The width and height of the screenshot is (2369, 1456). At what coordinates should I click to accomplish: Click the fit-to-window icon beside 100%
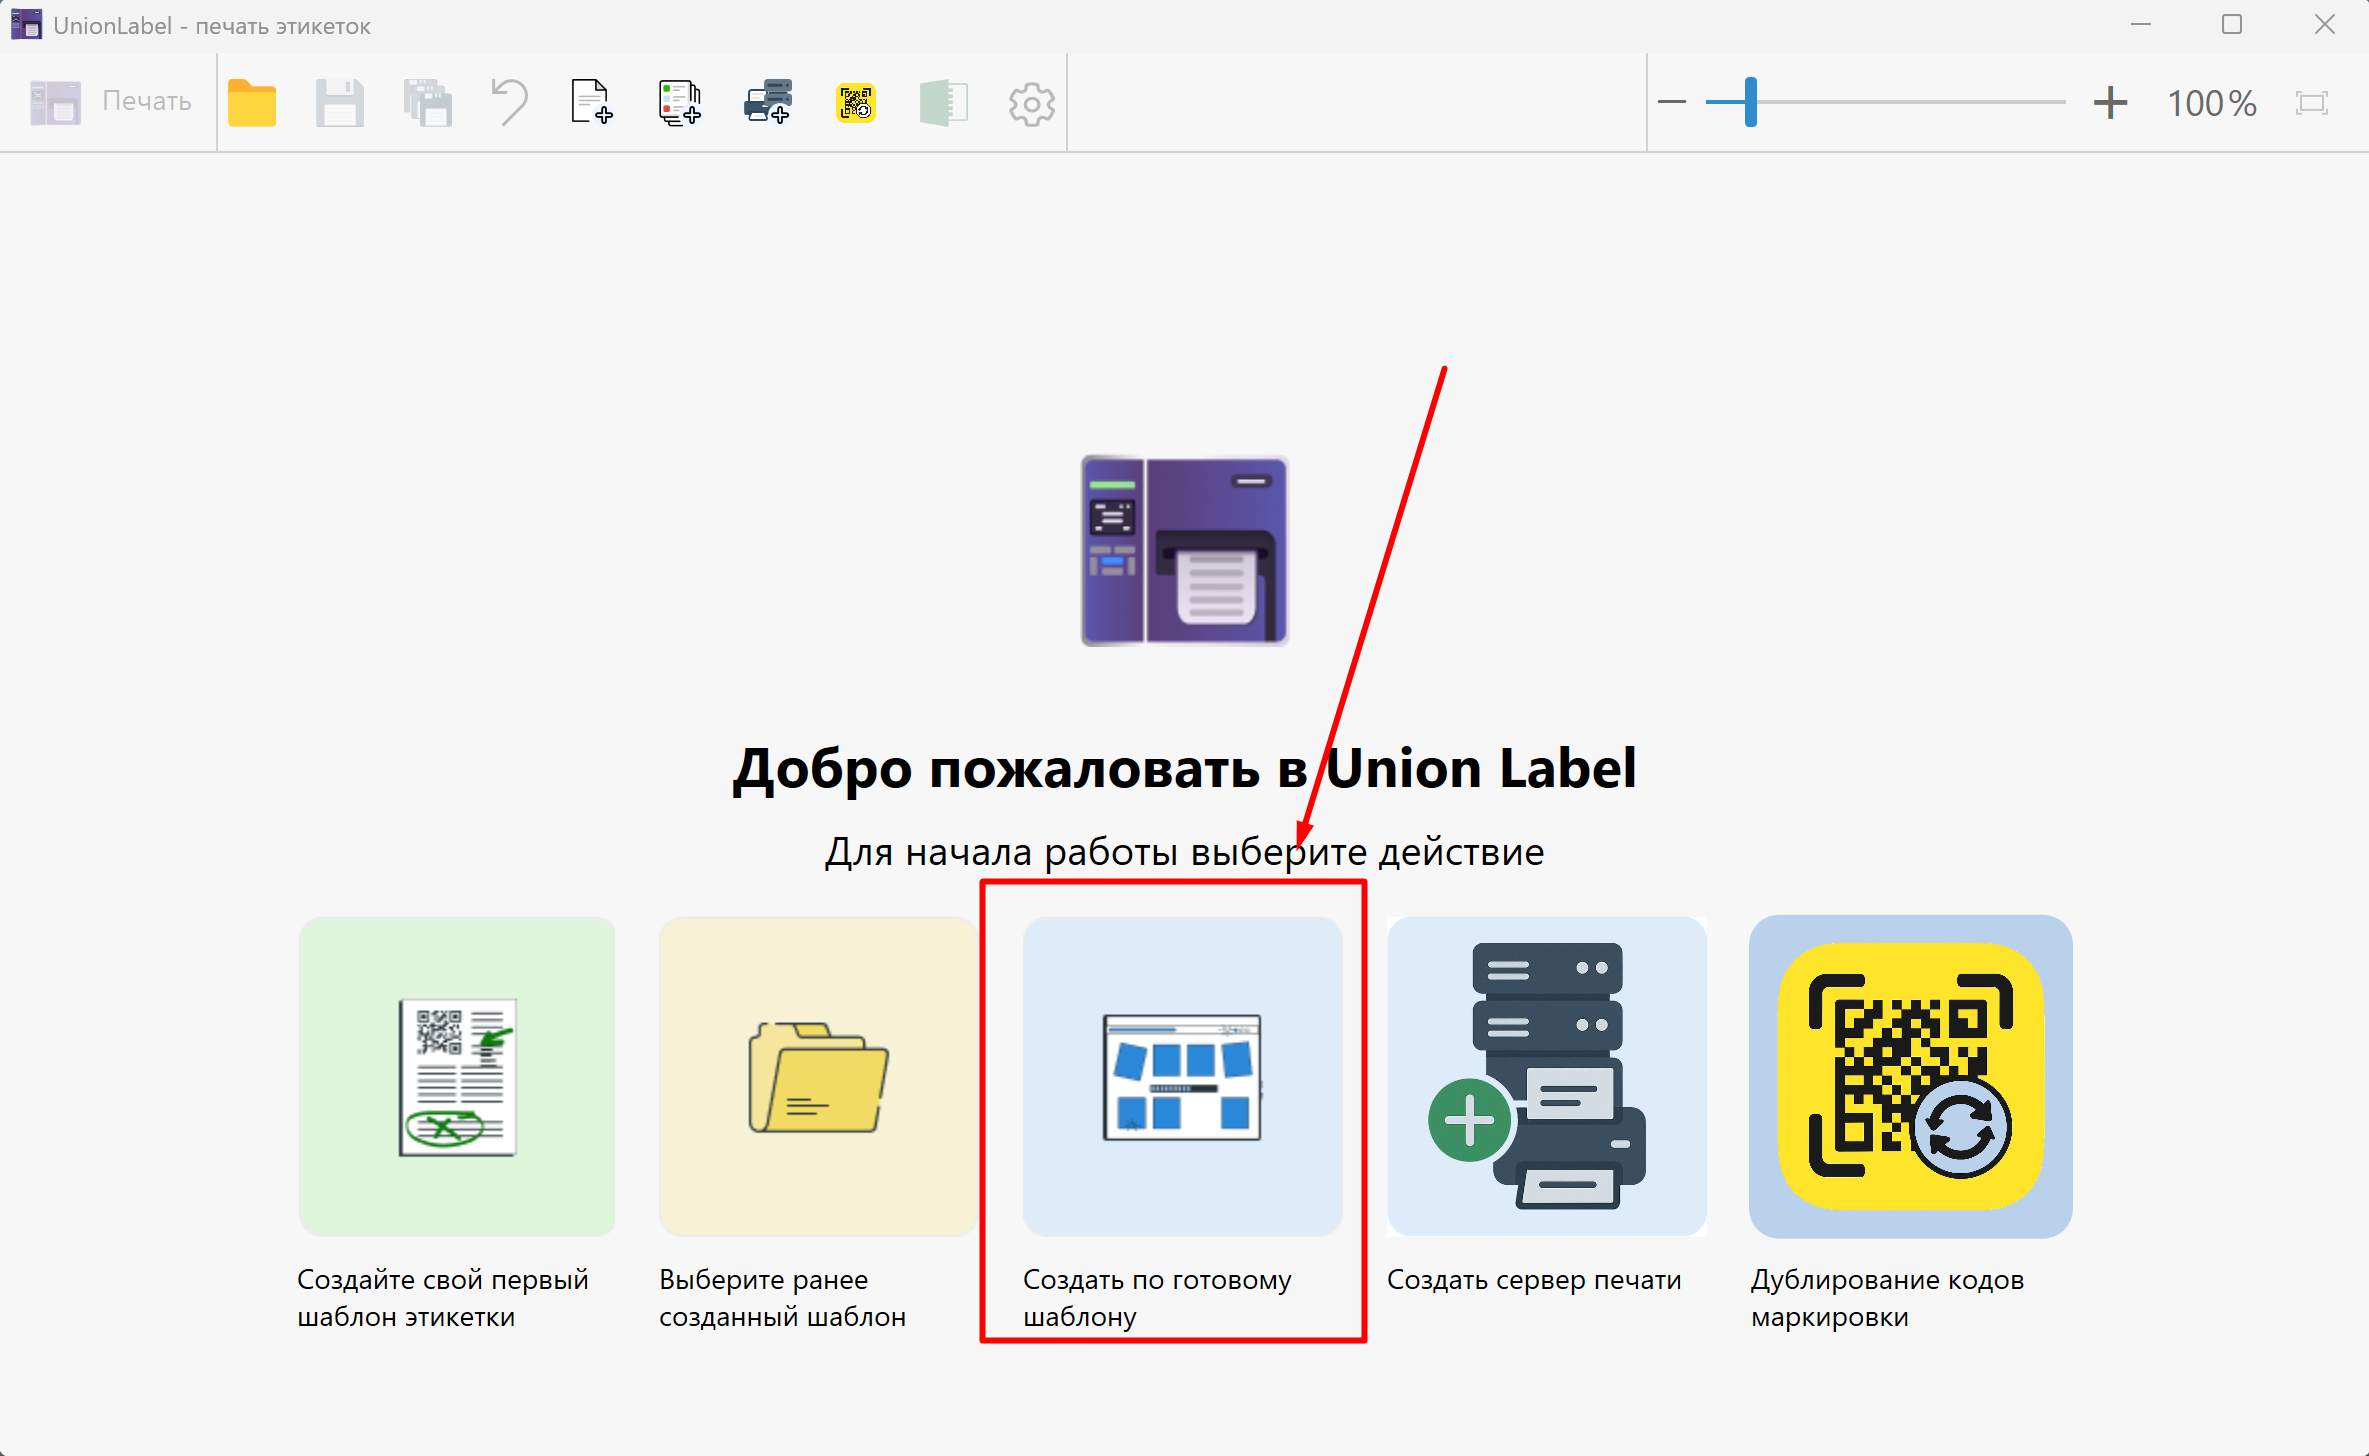tap(2312, 102)
